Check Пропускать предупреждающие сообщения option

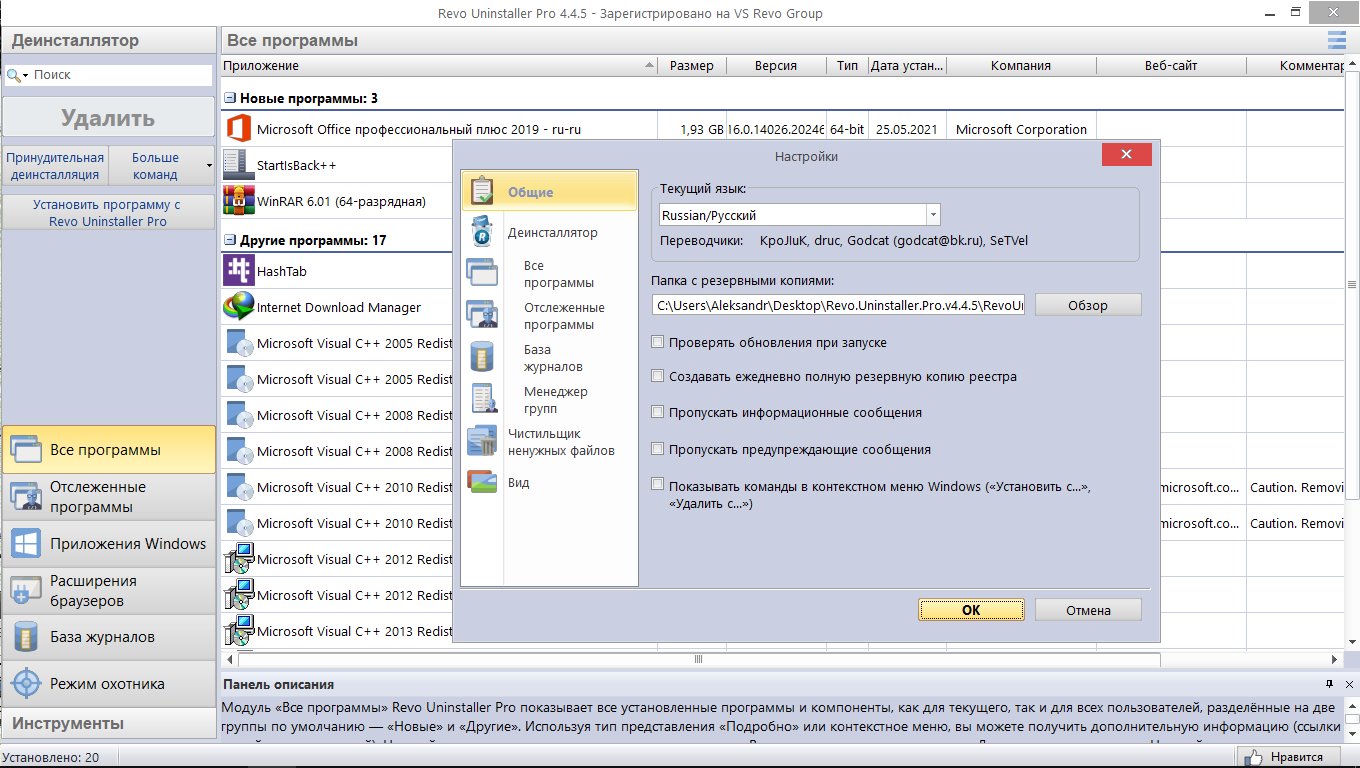point(658,449)
